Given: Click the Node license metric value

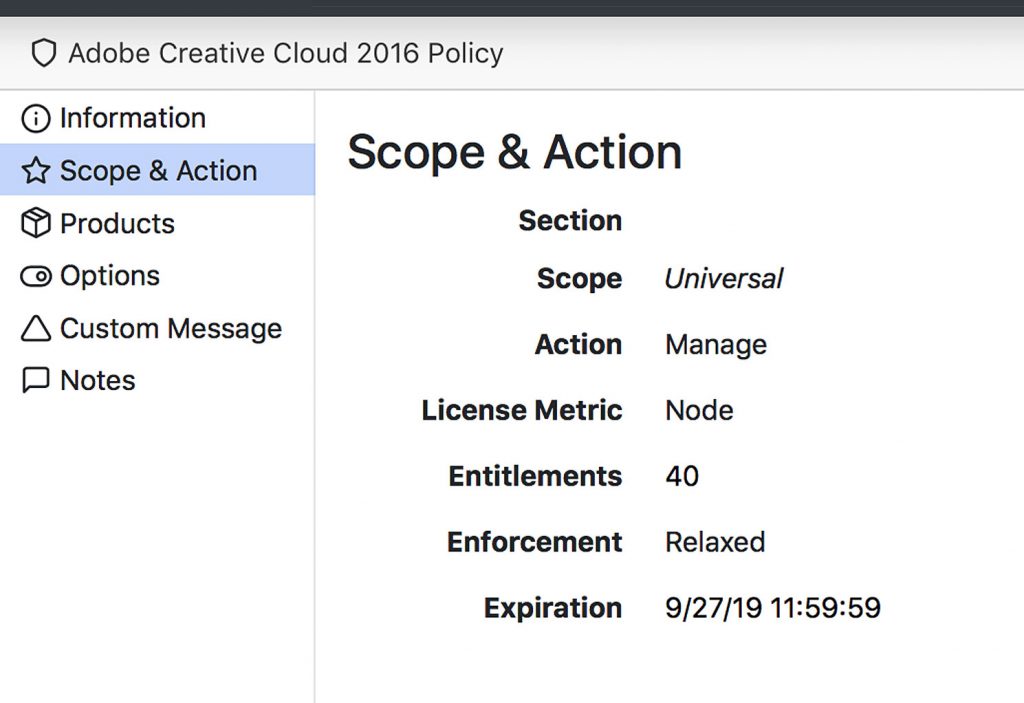Looking at the screenshot, I should click(x=699, y=410).
